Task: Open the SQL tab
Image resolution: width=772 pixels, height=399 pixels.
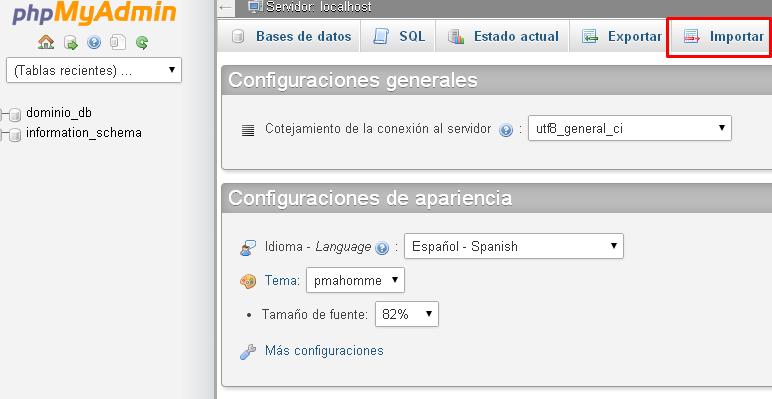Action: click(398, 36)
